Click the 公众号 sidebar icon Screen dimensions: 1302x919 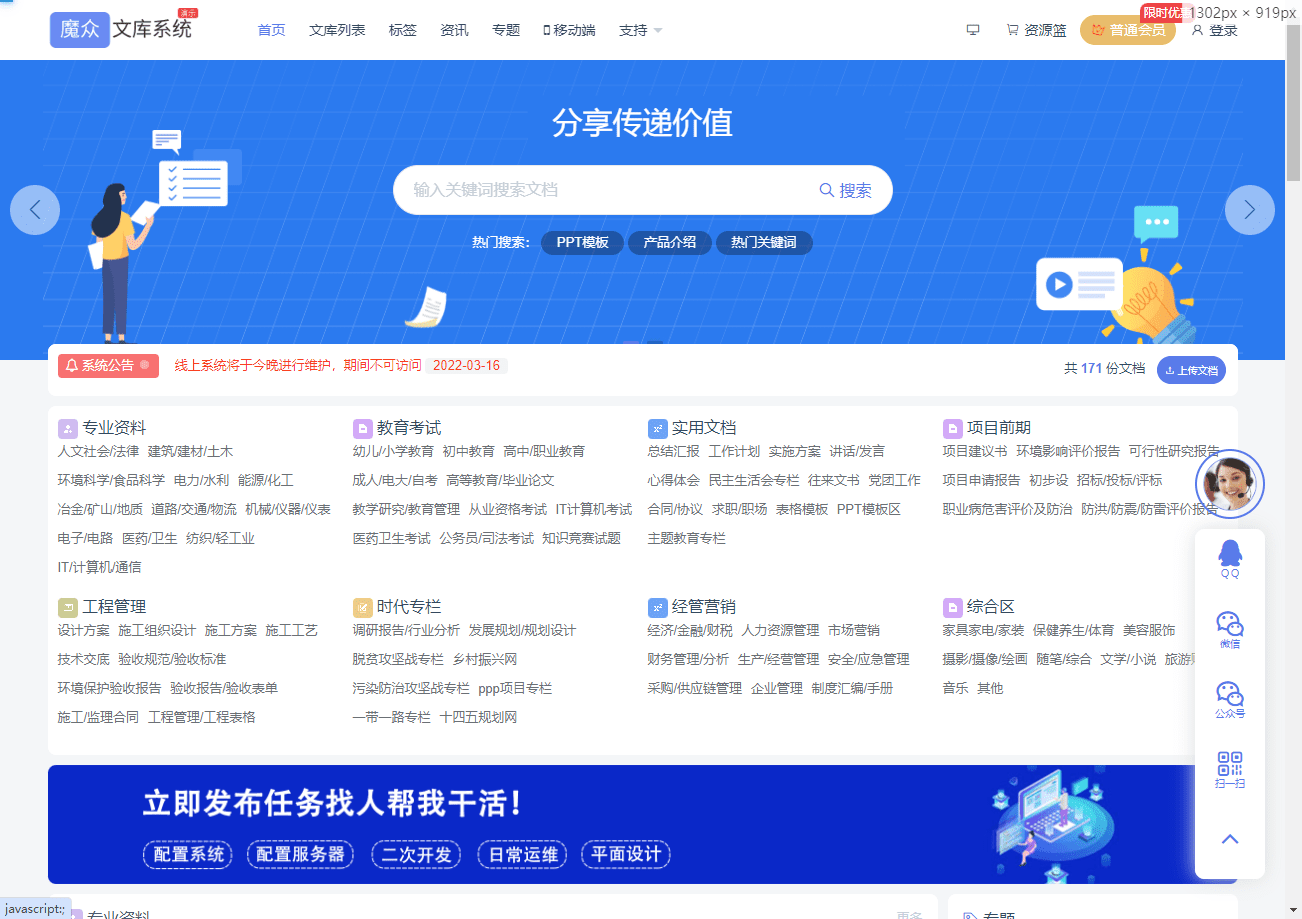click(x=1229, y=699)
